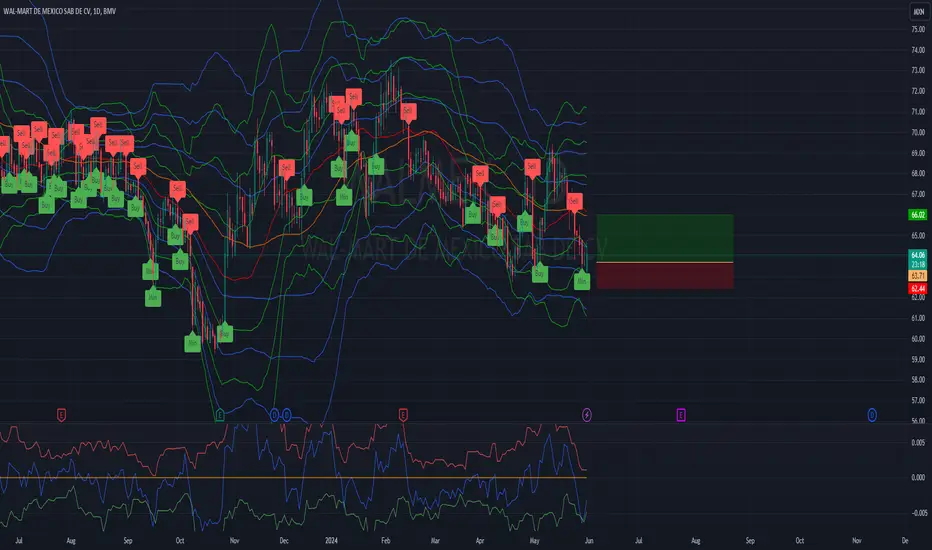The image size is (932, 550).
Task: Click the Sell signal at the February peak
Action: (408, 111)
